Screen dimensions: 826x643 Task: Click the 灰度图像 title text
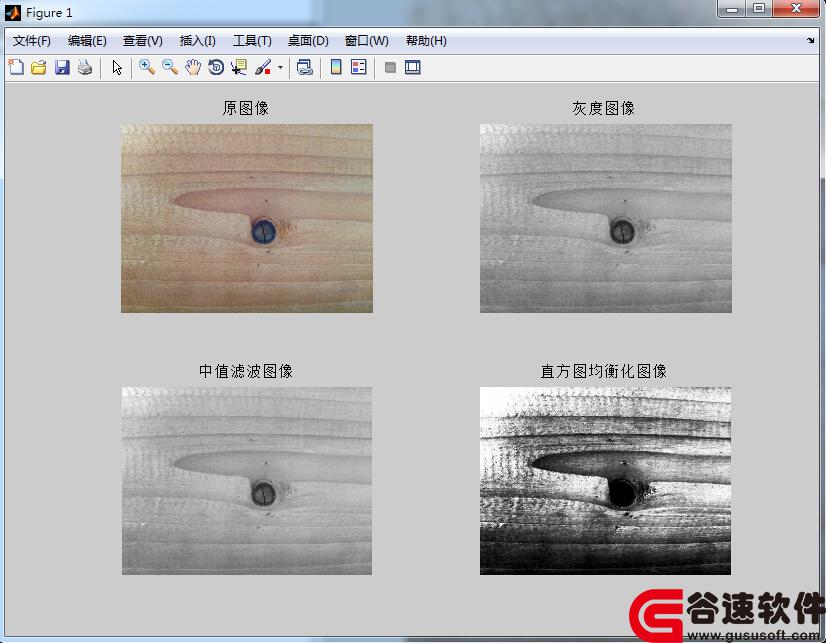(x=604, y=108)
